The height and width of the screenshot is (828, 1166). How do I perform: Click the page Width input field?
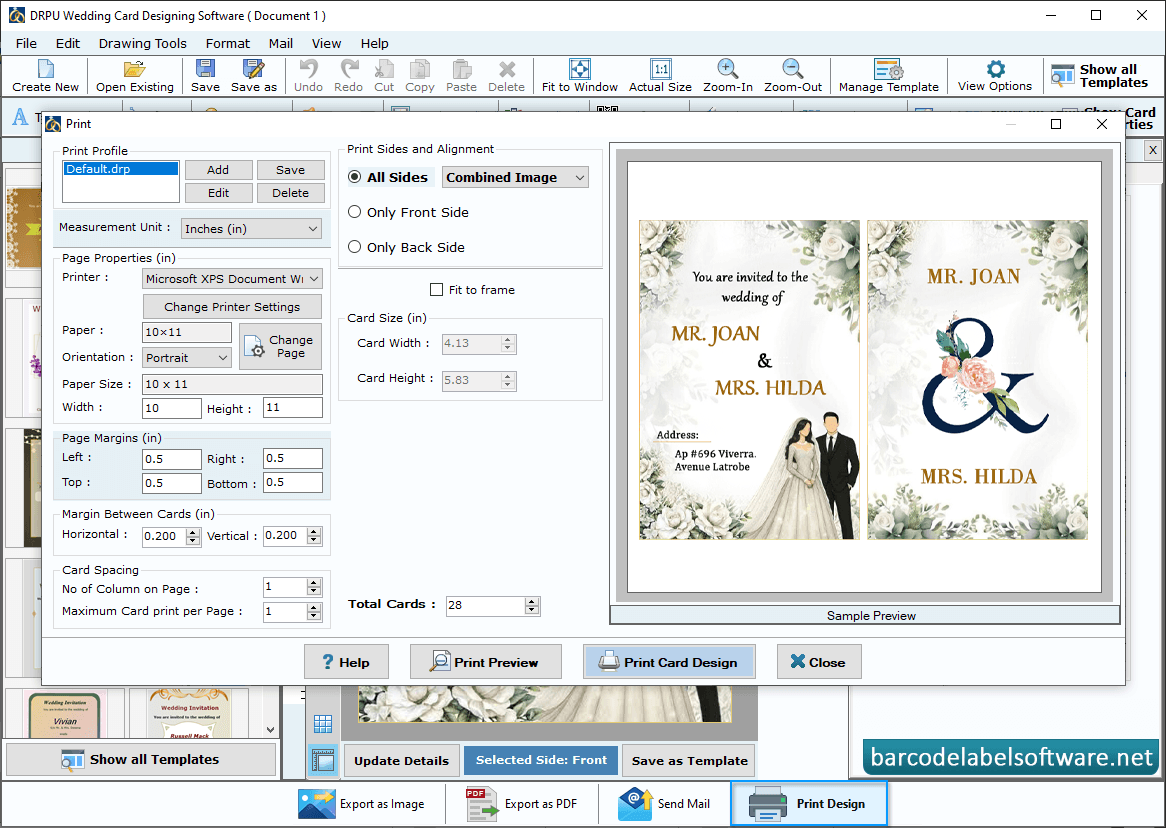coord(172,408)
